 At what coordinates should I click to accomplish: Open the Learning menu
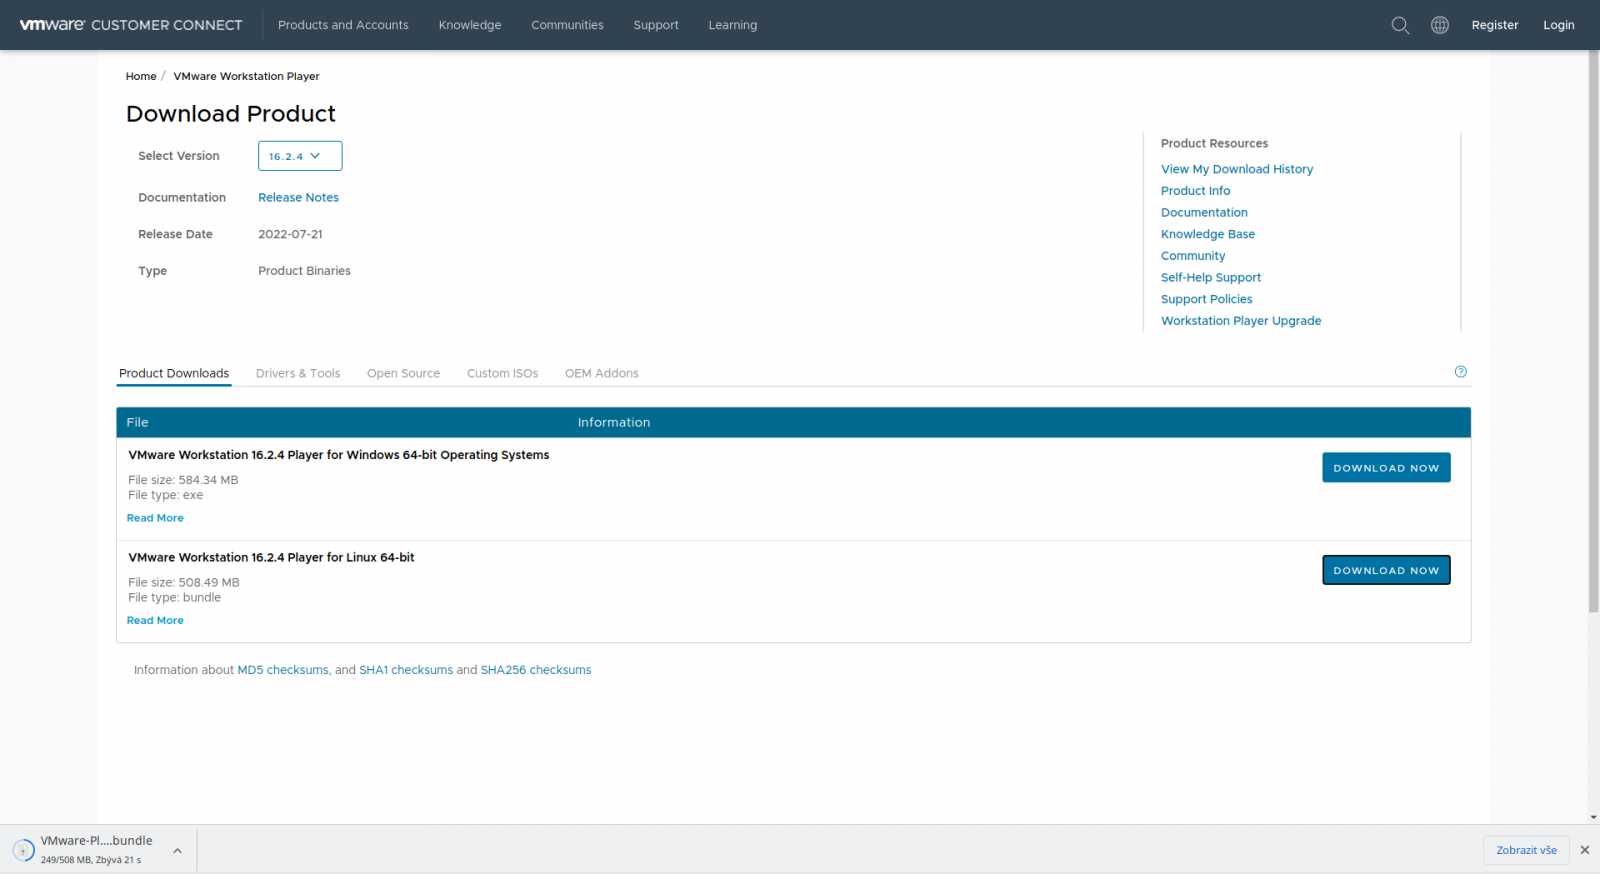click(x=733, y=25)
